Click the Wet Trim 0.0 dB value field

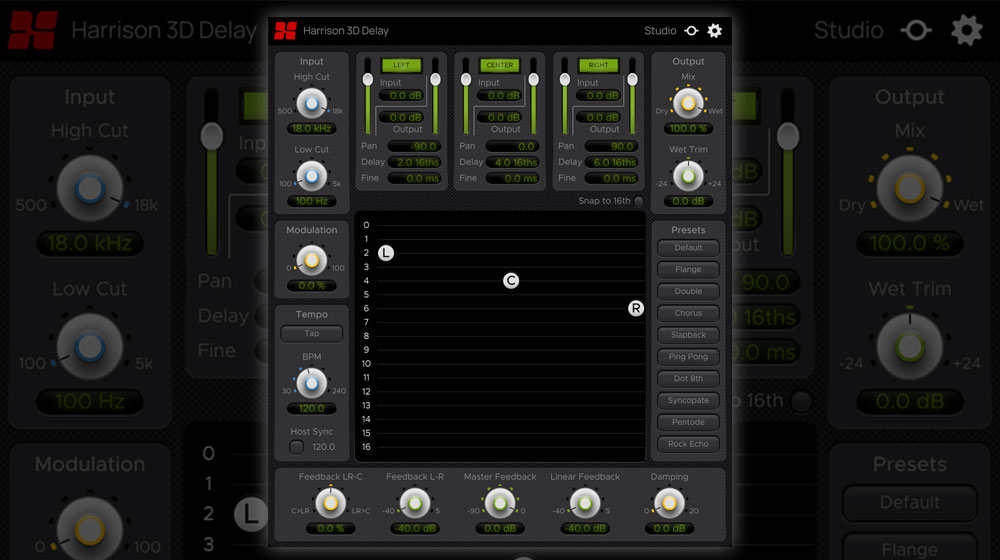pos(688,201)
